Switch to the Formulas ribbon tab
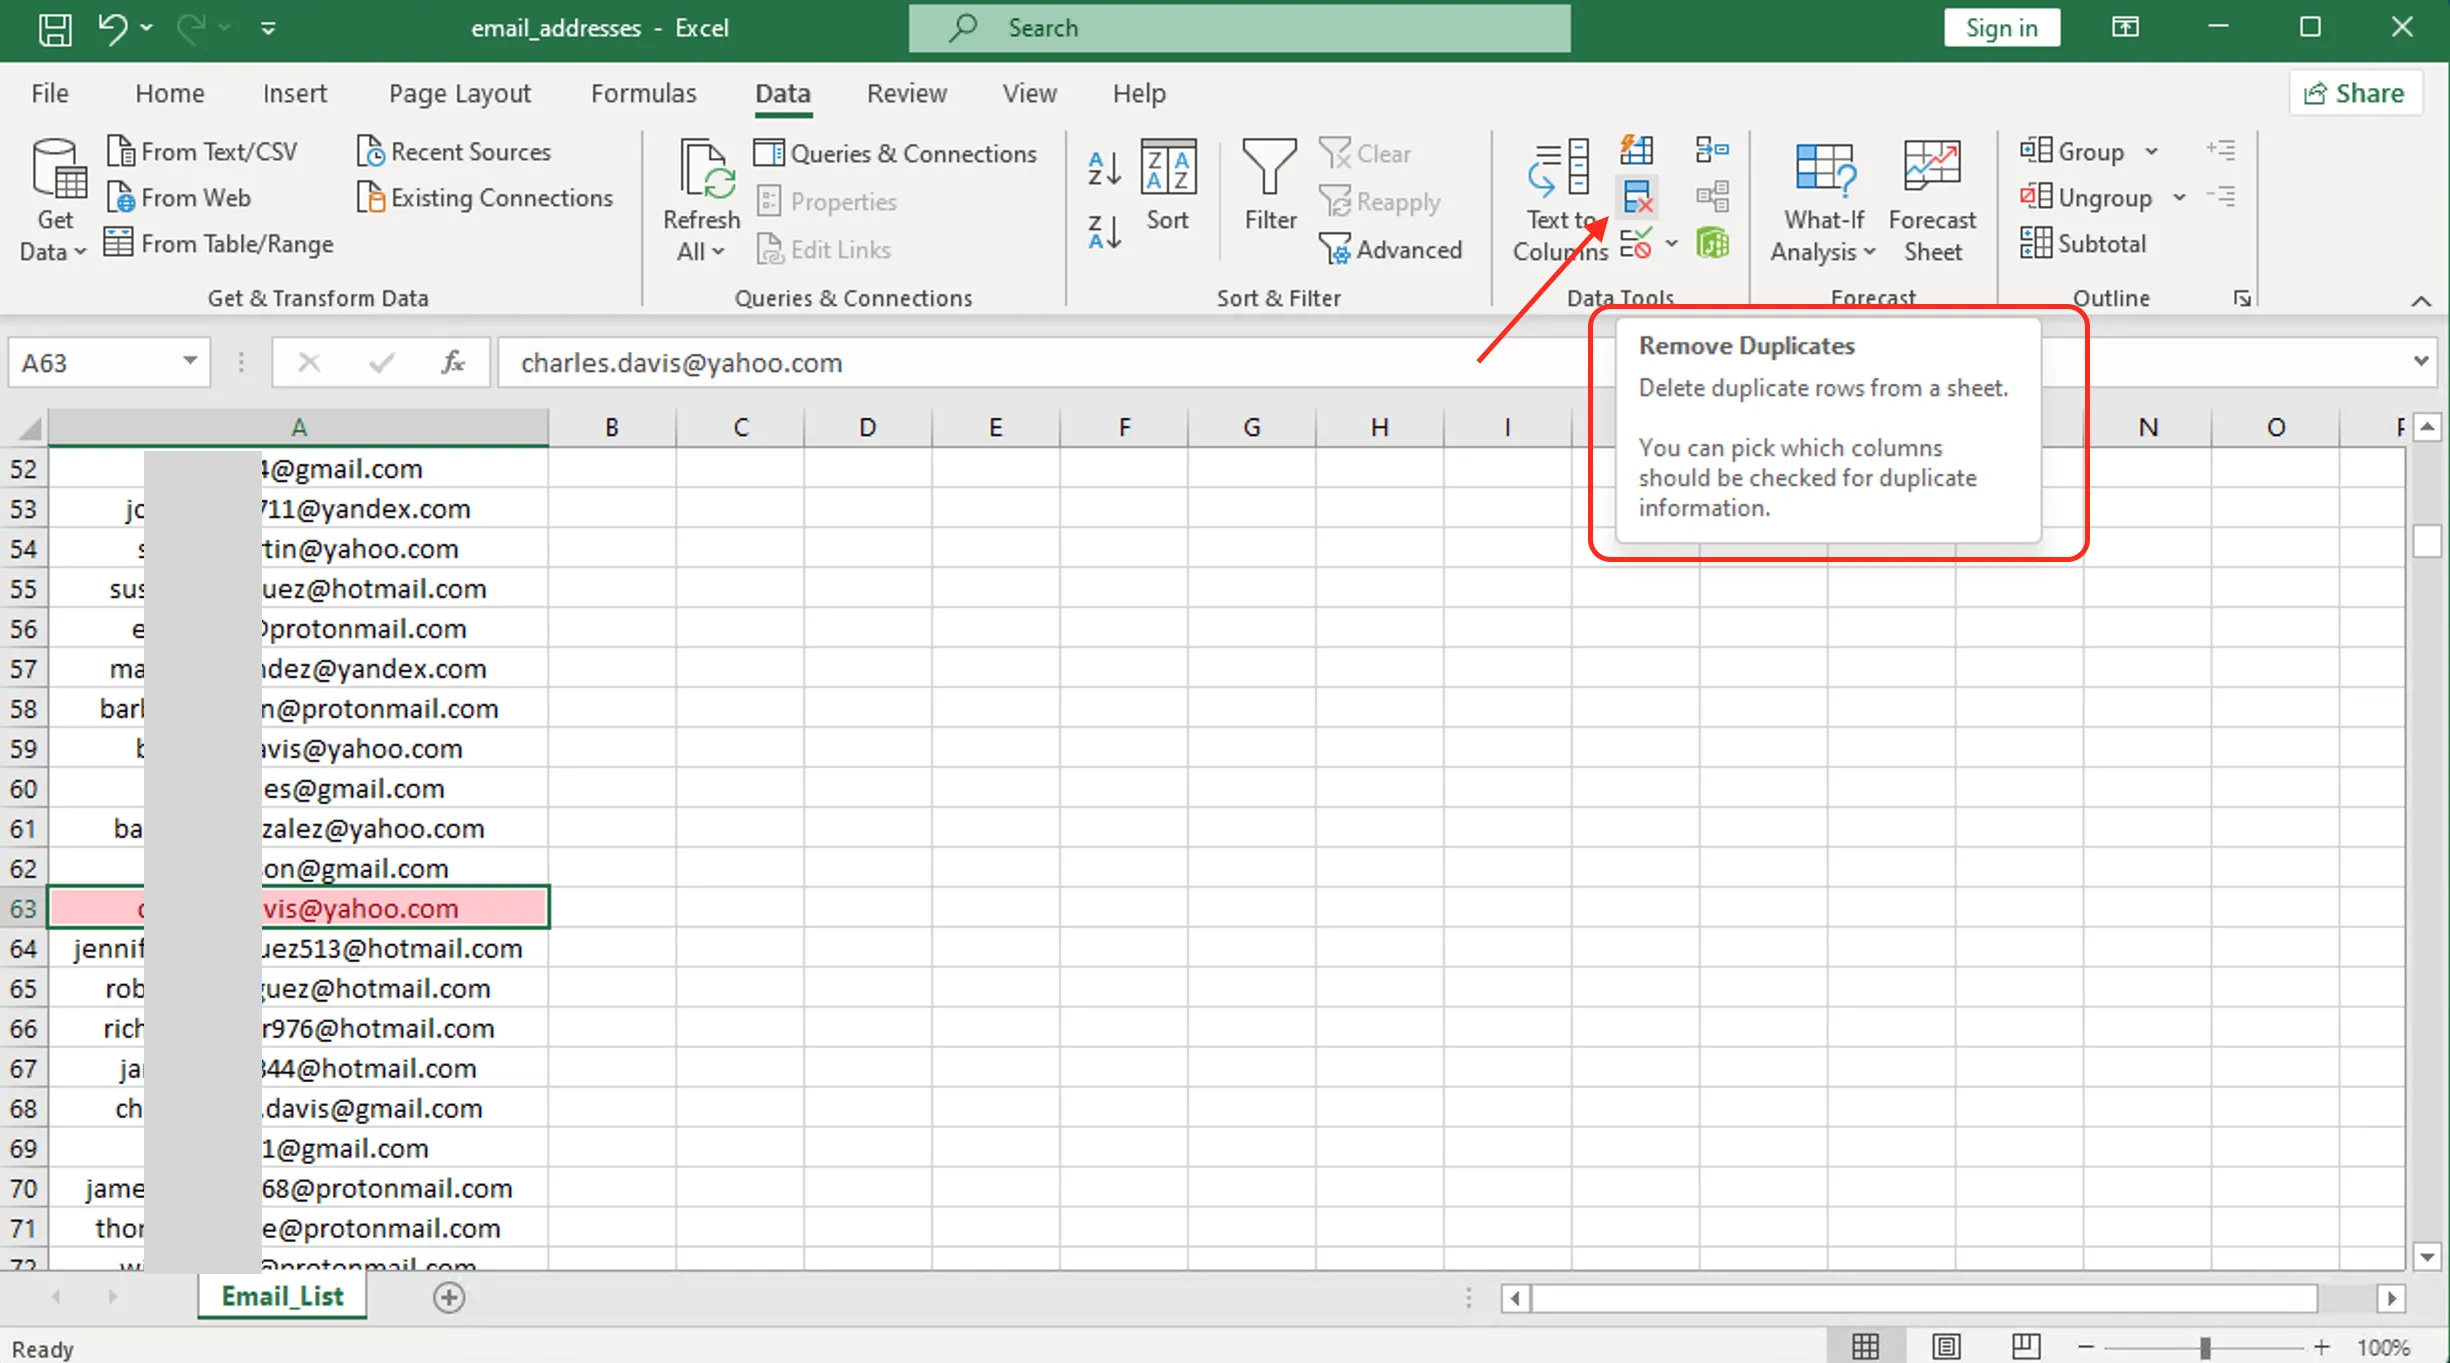This screenshot has height=1363, width=2450. coord(644,92)
